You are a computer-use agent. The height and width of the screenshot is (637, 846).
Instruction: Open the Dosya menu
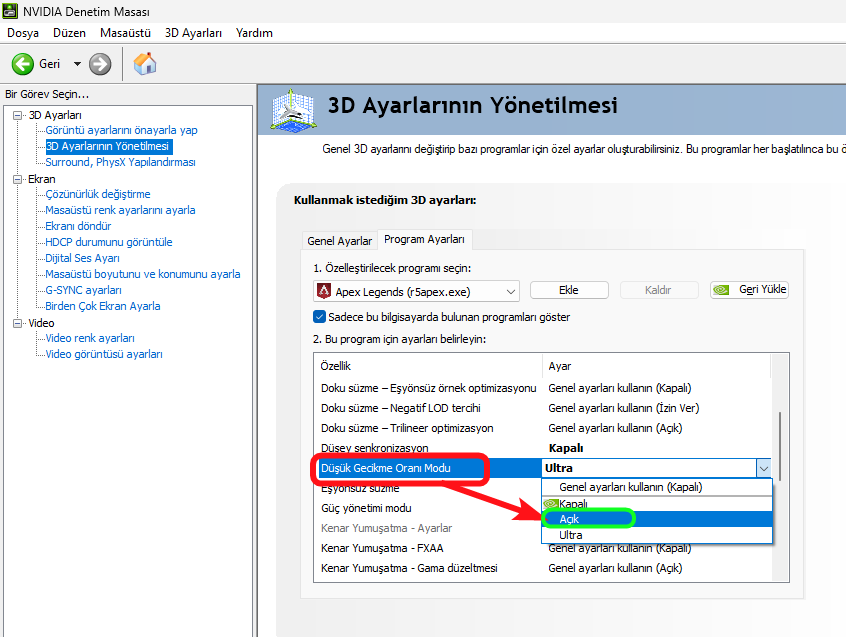(23, 33)
